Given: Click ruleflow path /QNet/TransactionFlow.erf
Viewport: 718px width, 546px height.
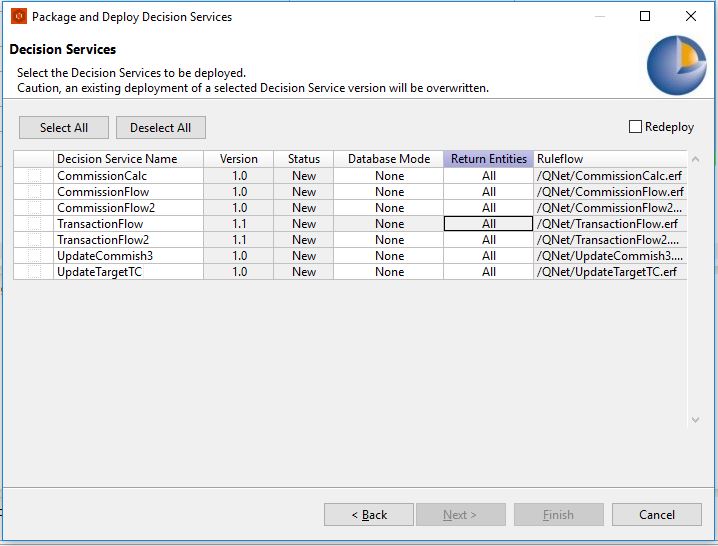Looking at the screenshot, I should pyautogui.click(x=607, y=224).
